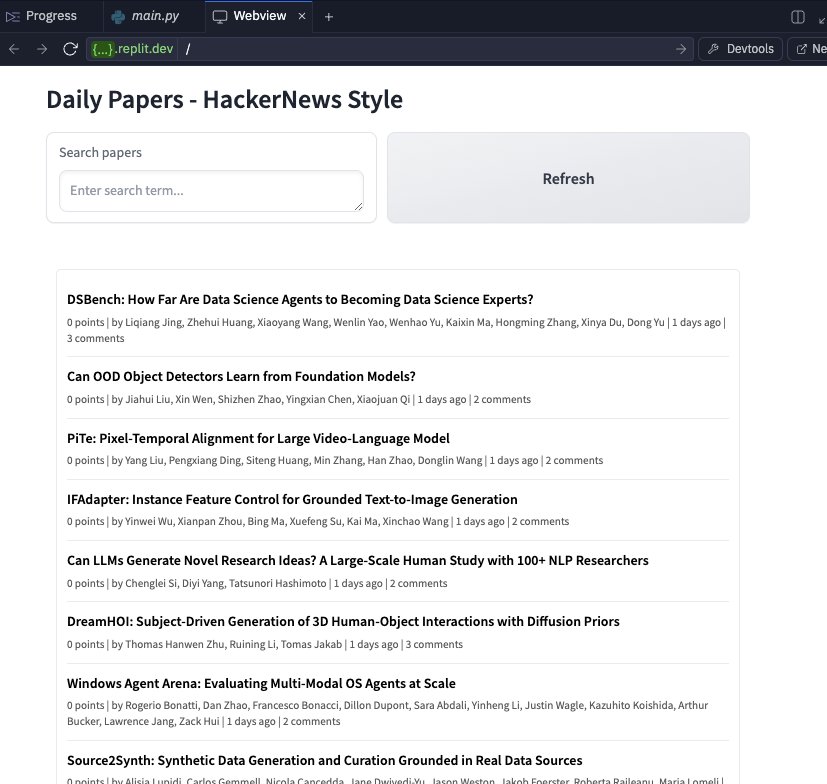Click the go arrow in the URL bar
The width and height of the screenshot is (827, 784).
click(681, 49)
